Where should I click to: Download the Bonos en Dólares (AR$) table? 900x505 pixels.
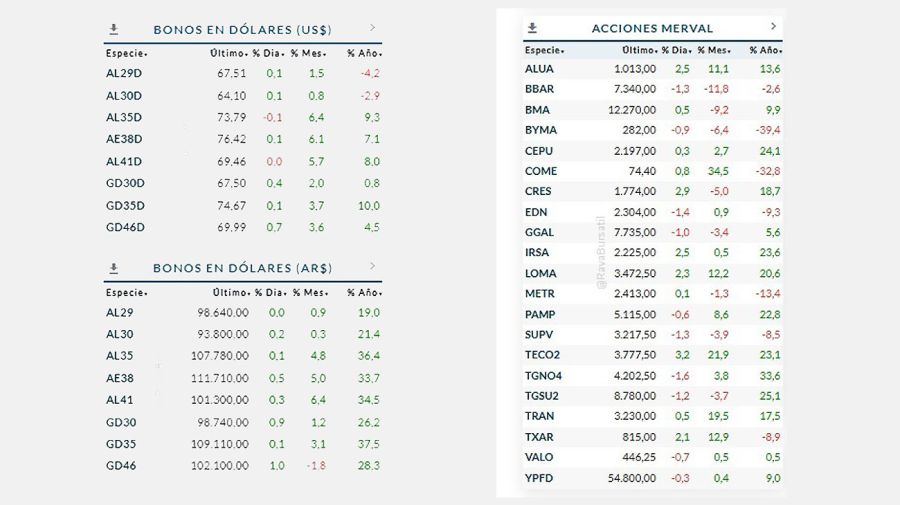coord(114,268)
